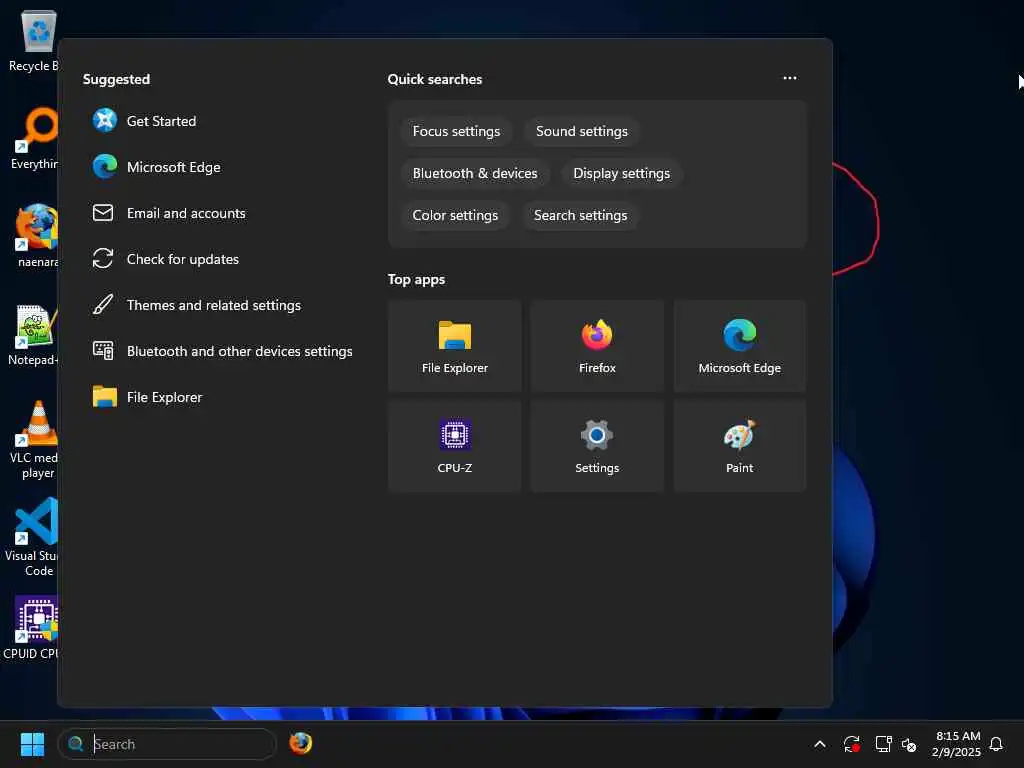Click the muted volume tray icon
This screenshot has width=1024, height=768.
coord(909,744)
